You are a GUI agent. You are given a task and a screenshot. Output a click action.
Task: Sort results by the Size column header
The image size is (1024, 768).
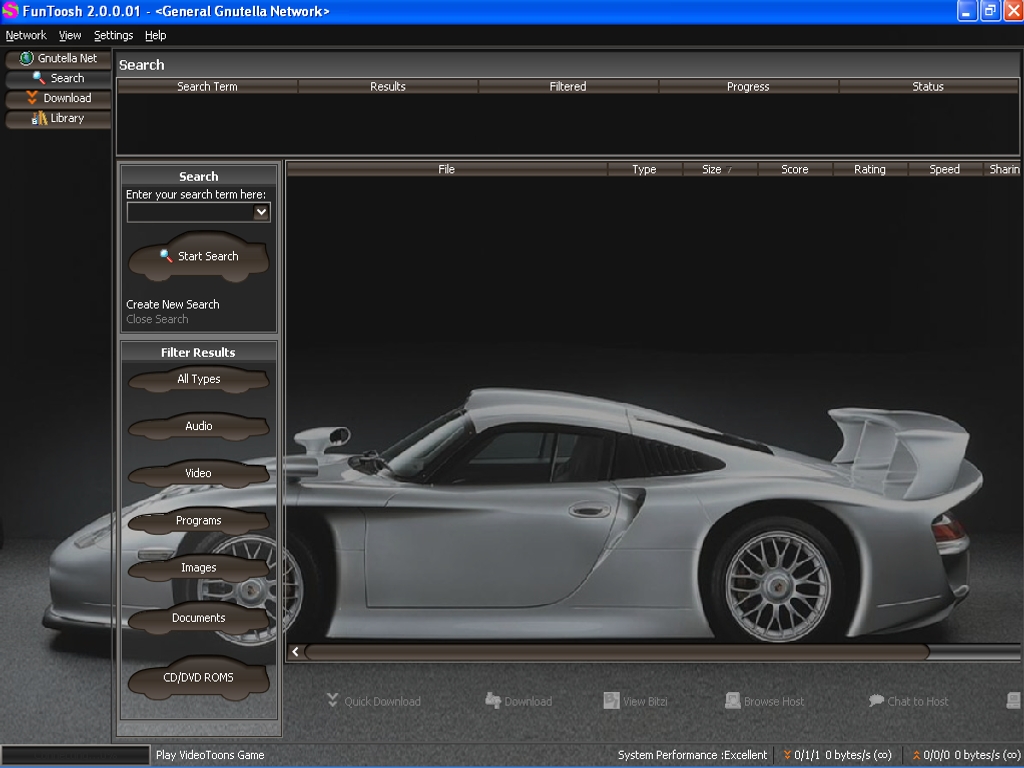click(712, 169)
